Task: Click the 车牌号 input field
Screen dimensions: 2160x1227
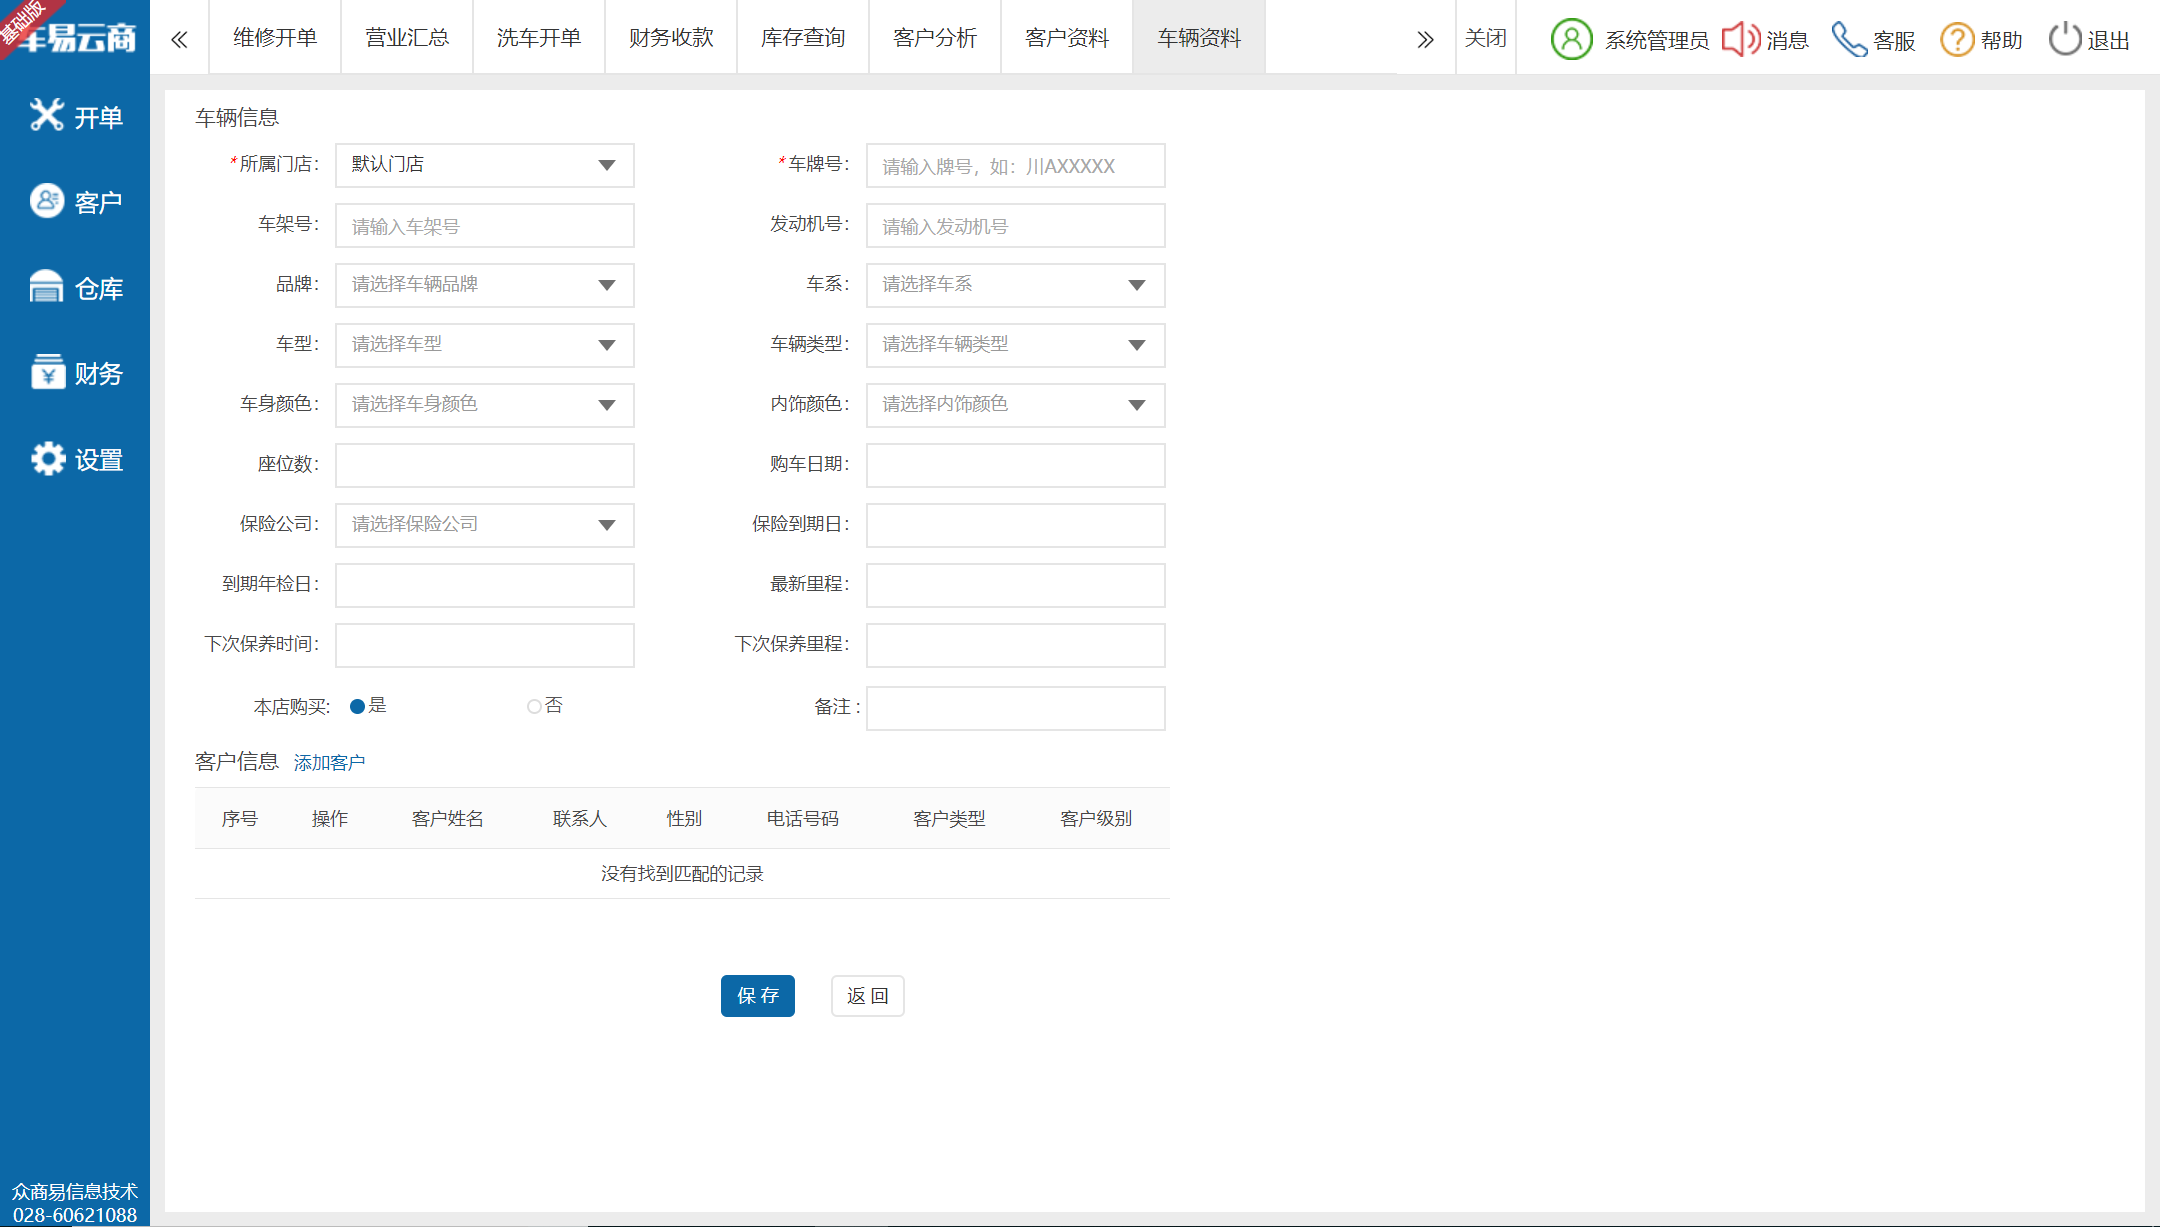Action: [x=1015, y=166]
